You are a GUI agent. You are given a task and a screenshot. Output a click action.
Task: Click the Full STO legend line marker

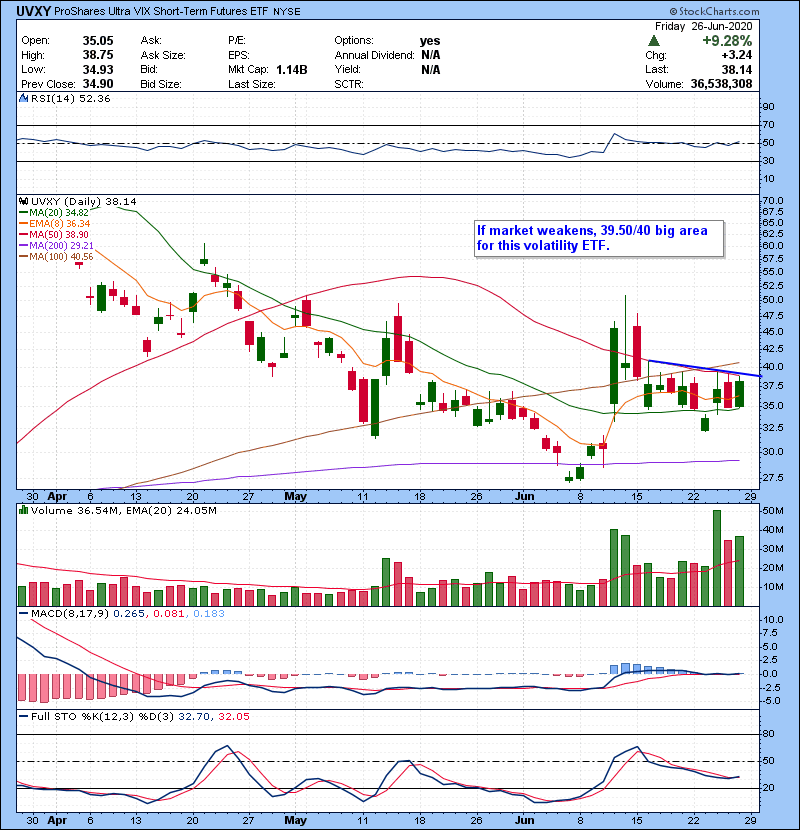coord(23,717)
